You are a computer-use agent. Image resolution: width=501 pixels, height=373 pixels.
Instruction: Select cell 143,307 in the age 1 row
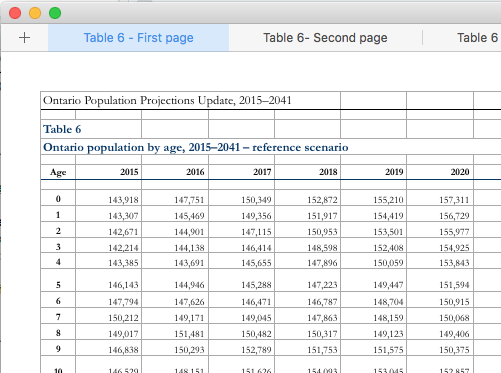pyautogui.click(x=108, y=214)
